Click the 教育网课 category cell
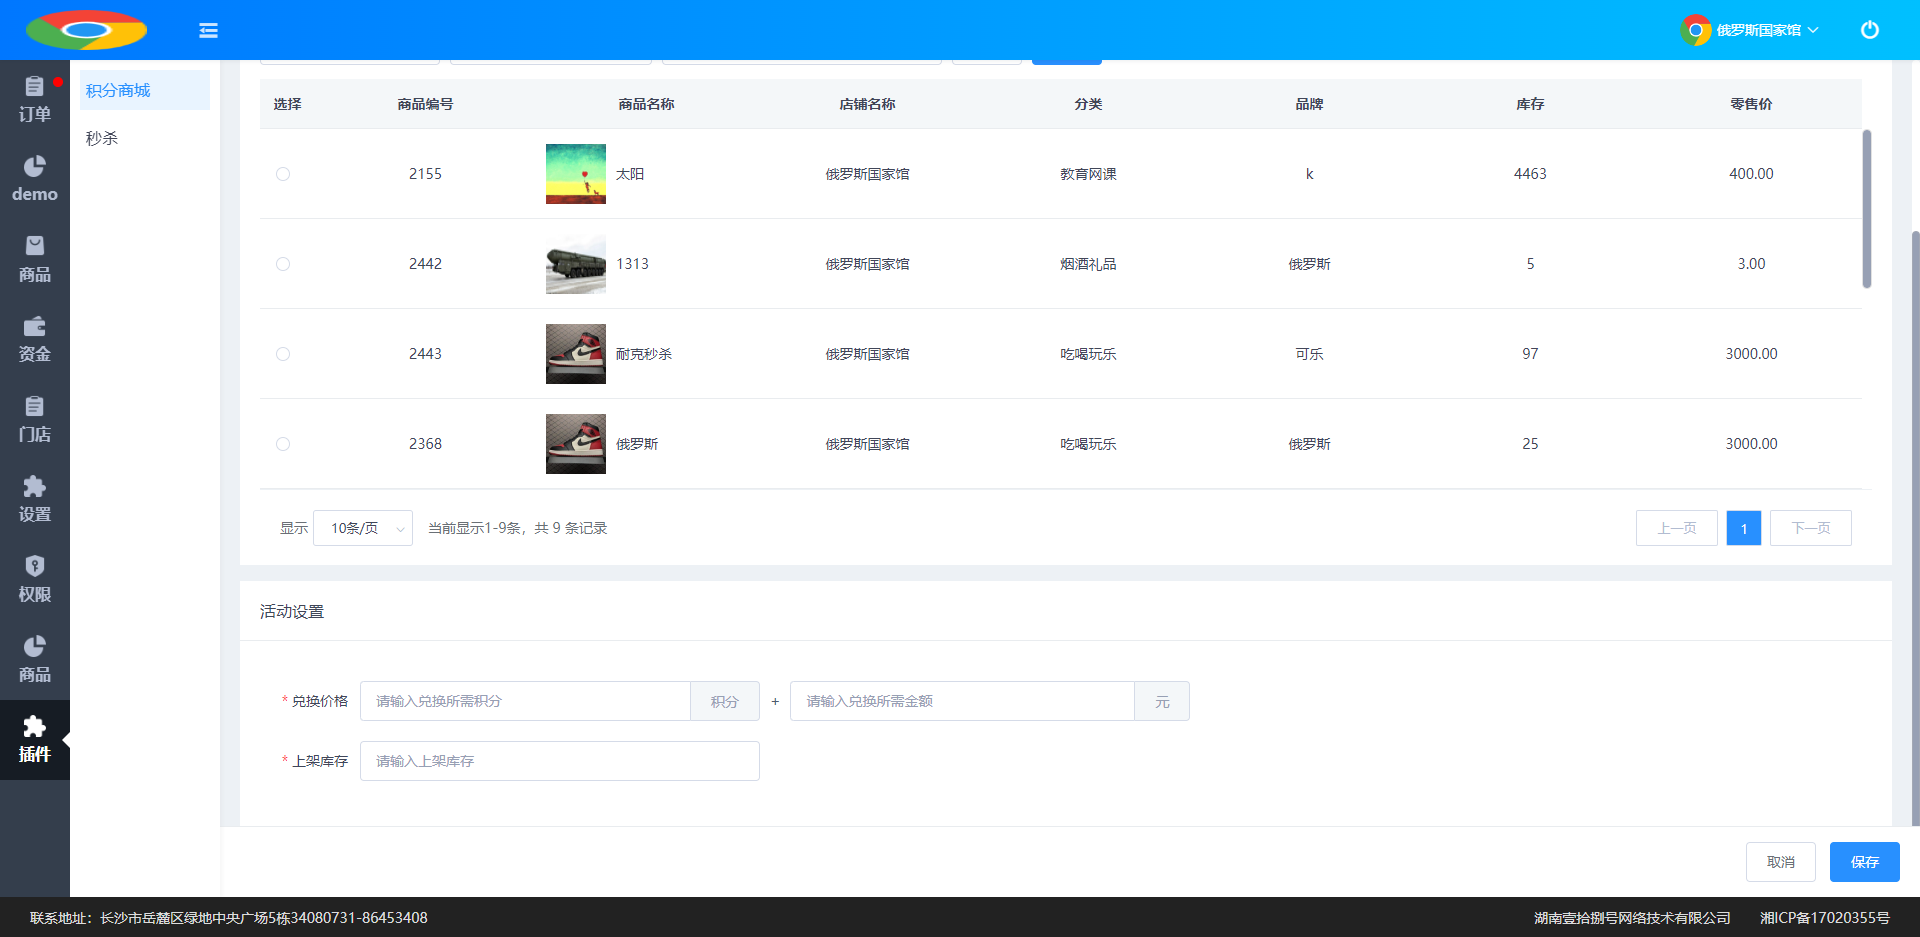This screenshot has height=937, width=1920. pyautogui.click(x=1088, y=174)
